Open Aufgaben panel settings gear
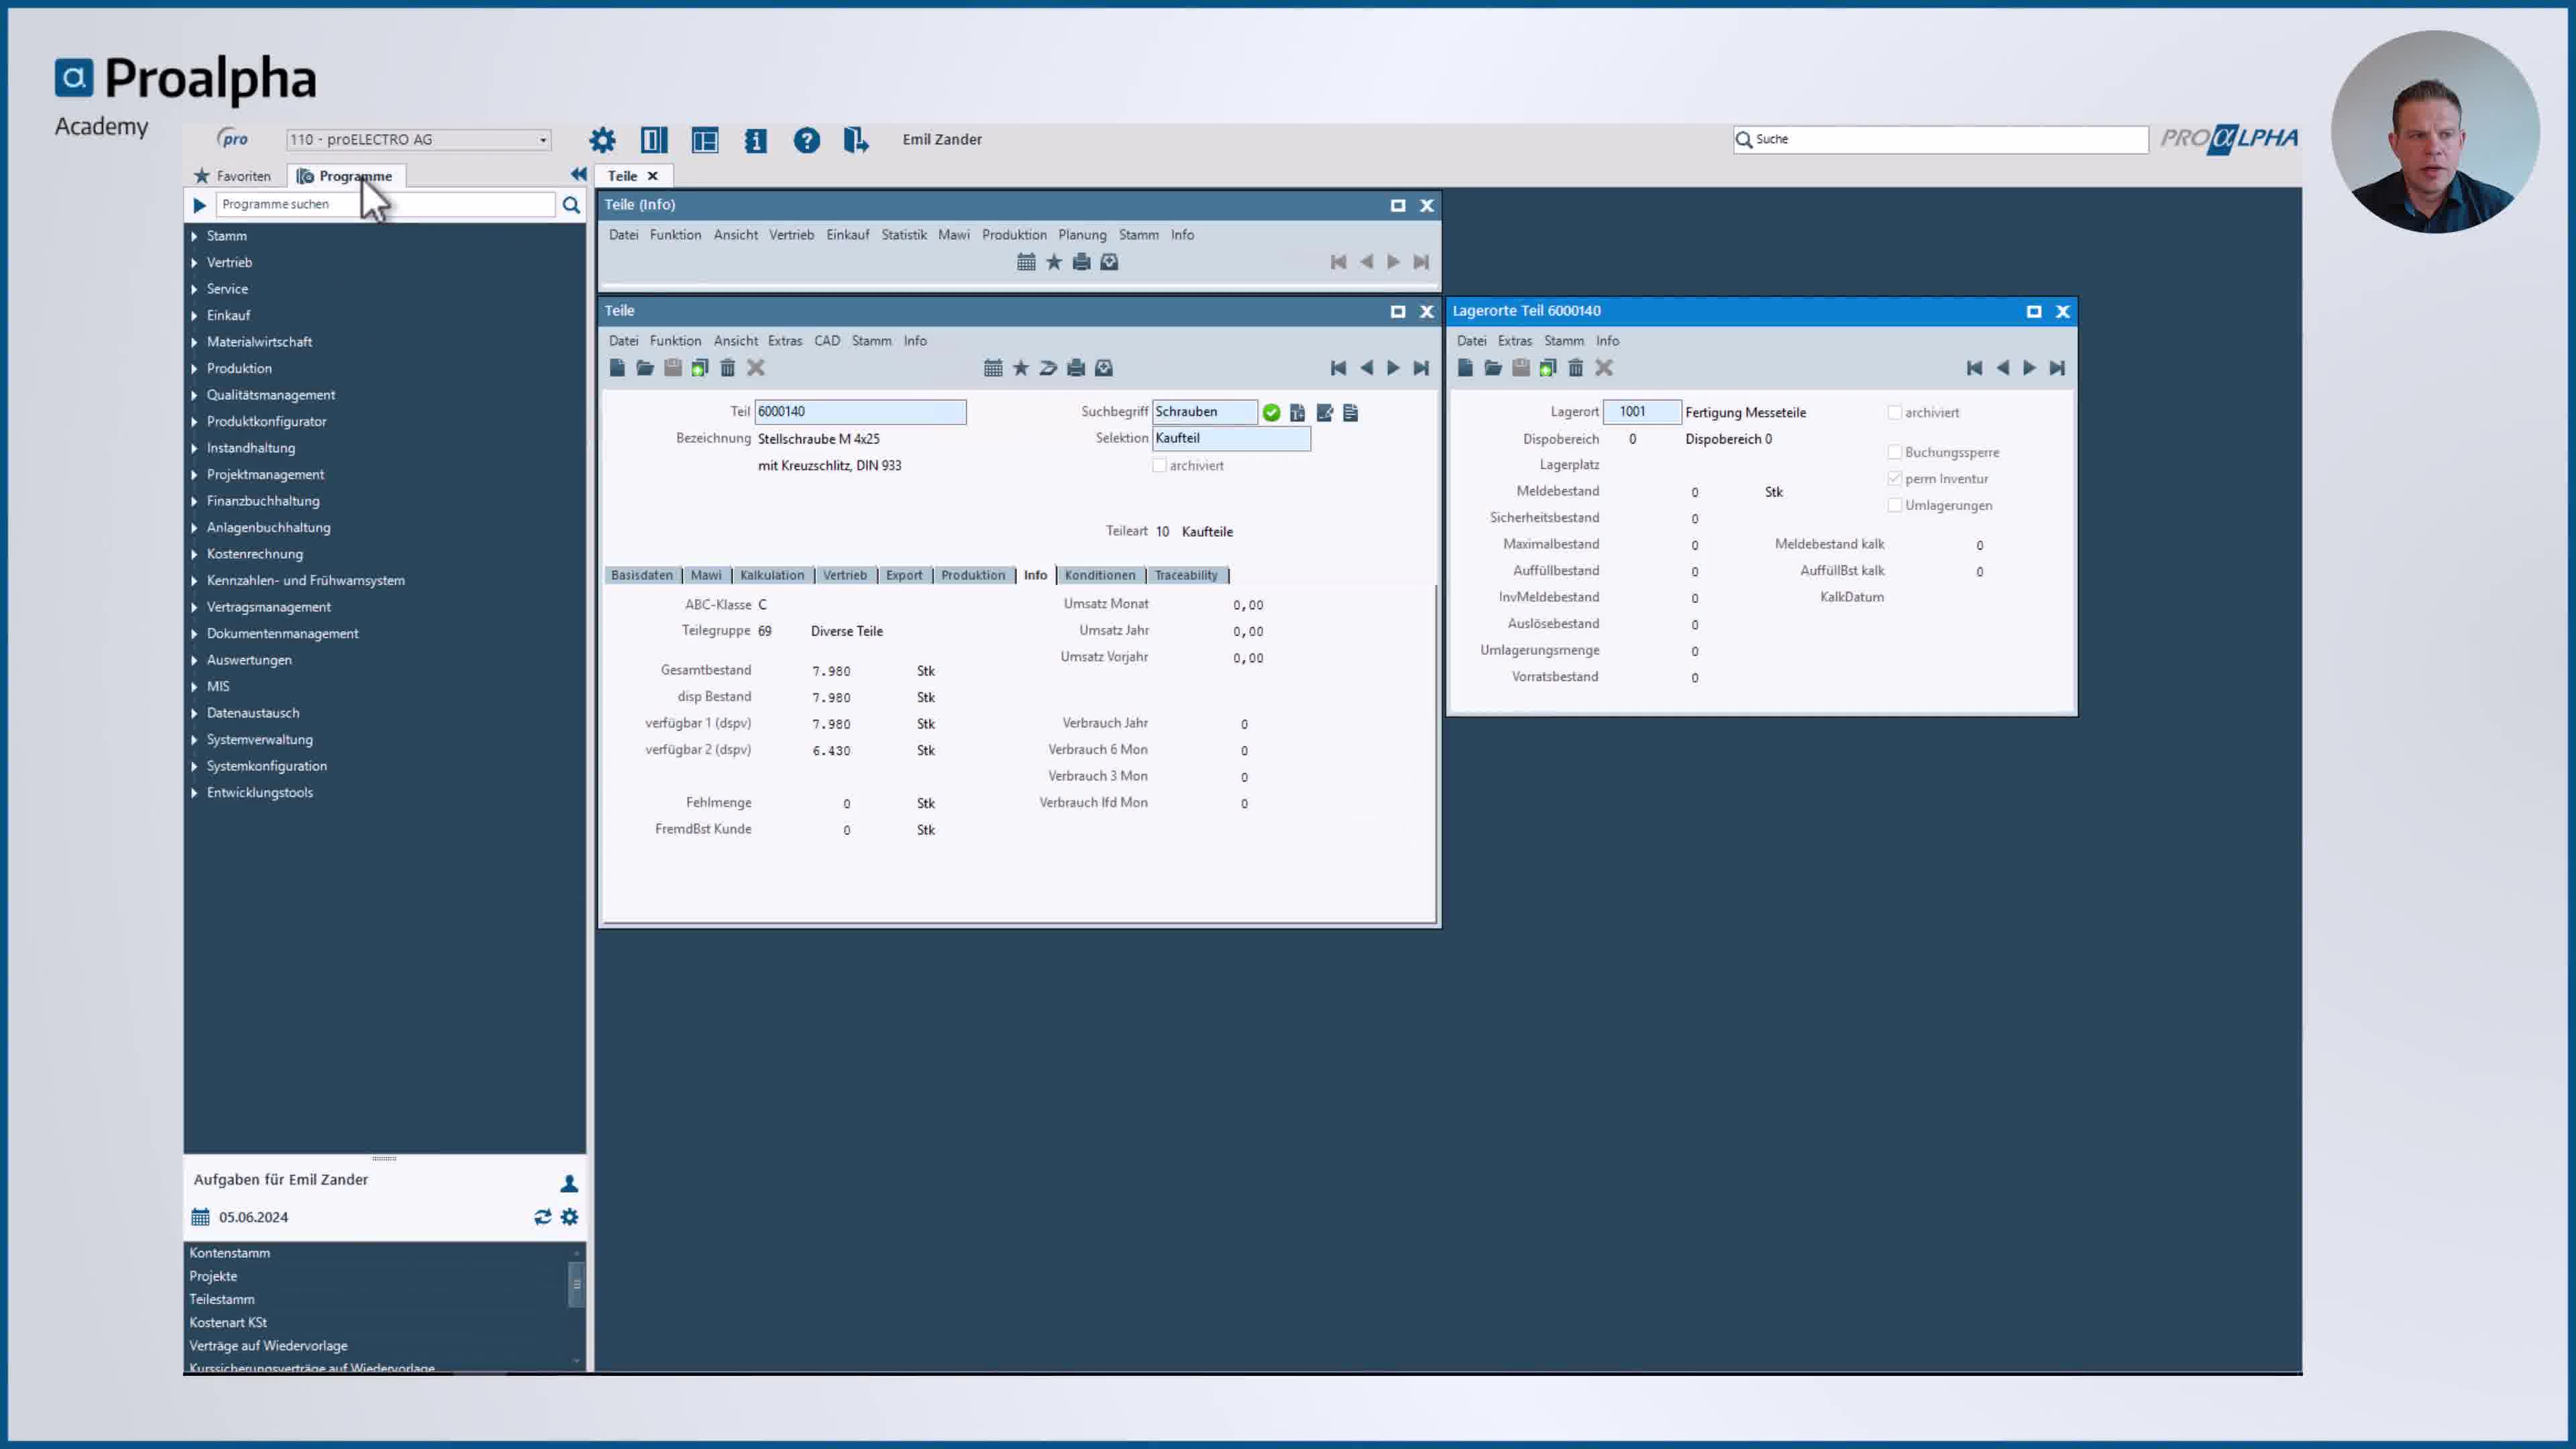This screenshot has width=2576, height=1449. [x=569, y=1217]
